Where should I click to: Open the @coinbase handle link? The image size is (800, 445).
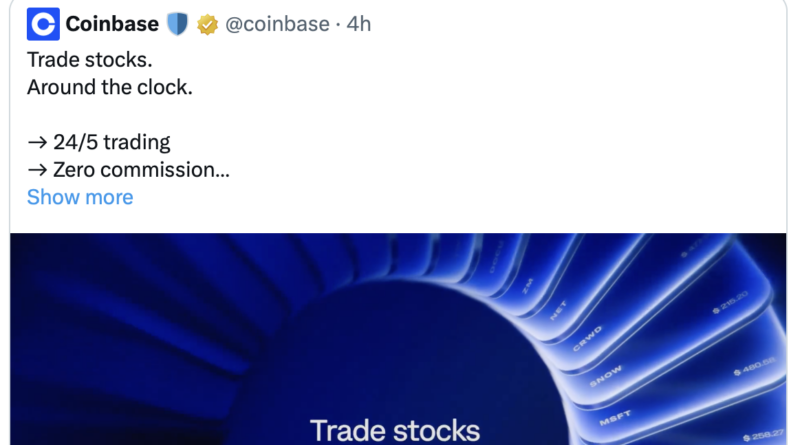pos(277,24)
